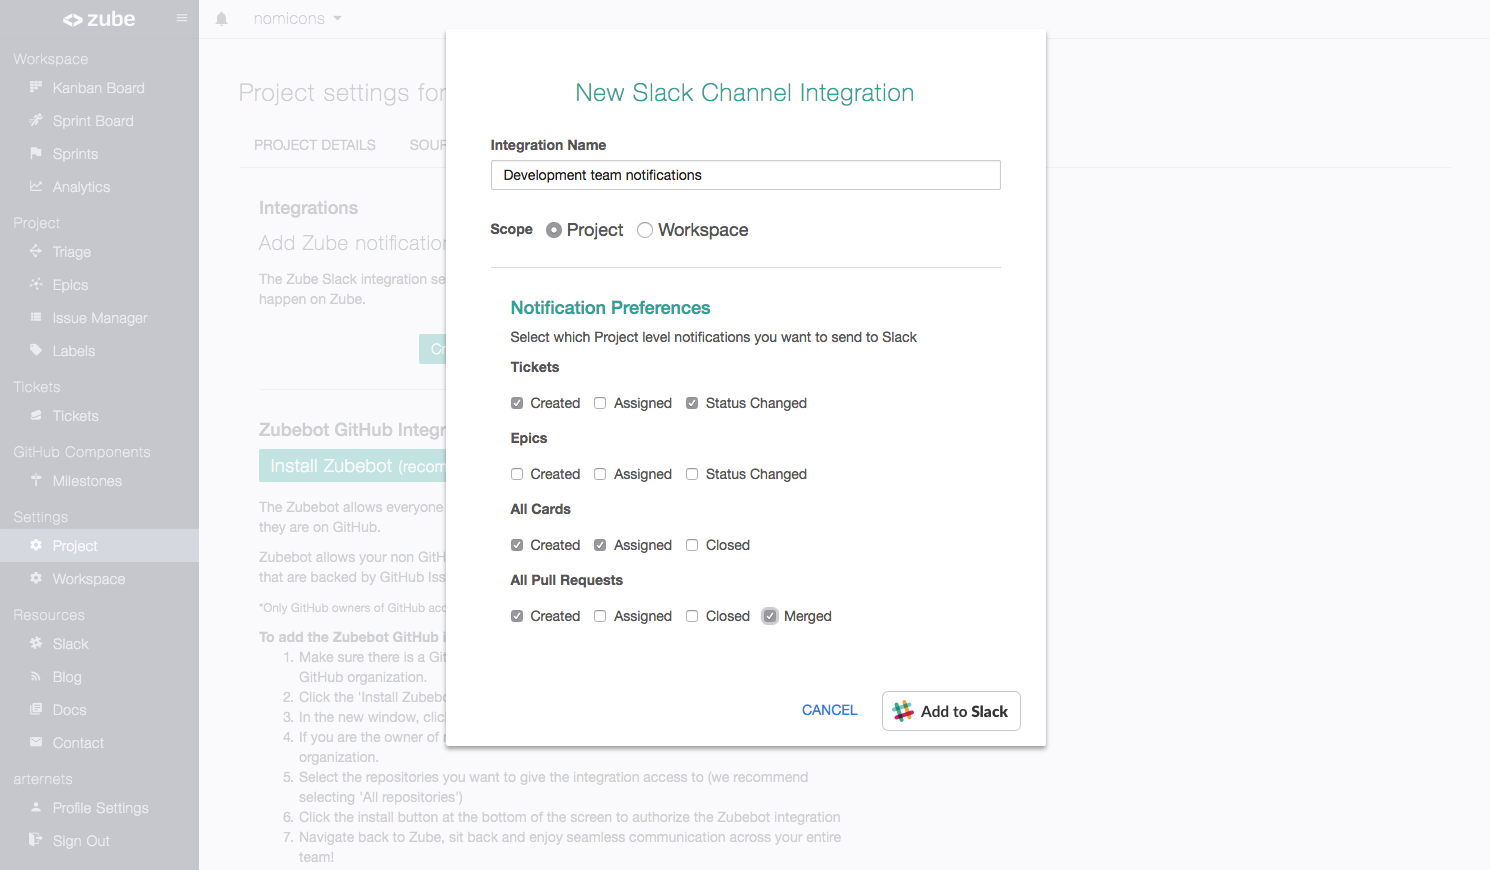Uncheck Tickets Status Changed checkbox
This screenshot has height=870, width=1490.
692,403
